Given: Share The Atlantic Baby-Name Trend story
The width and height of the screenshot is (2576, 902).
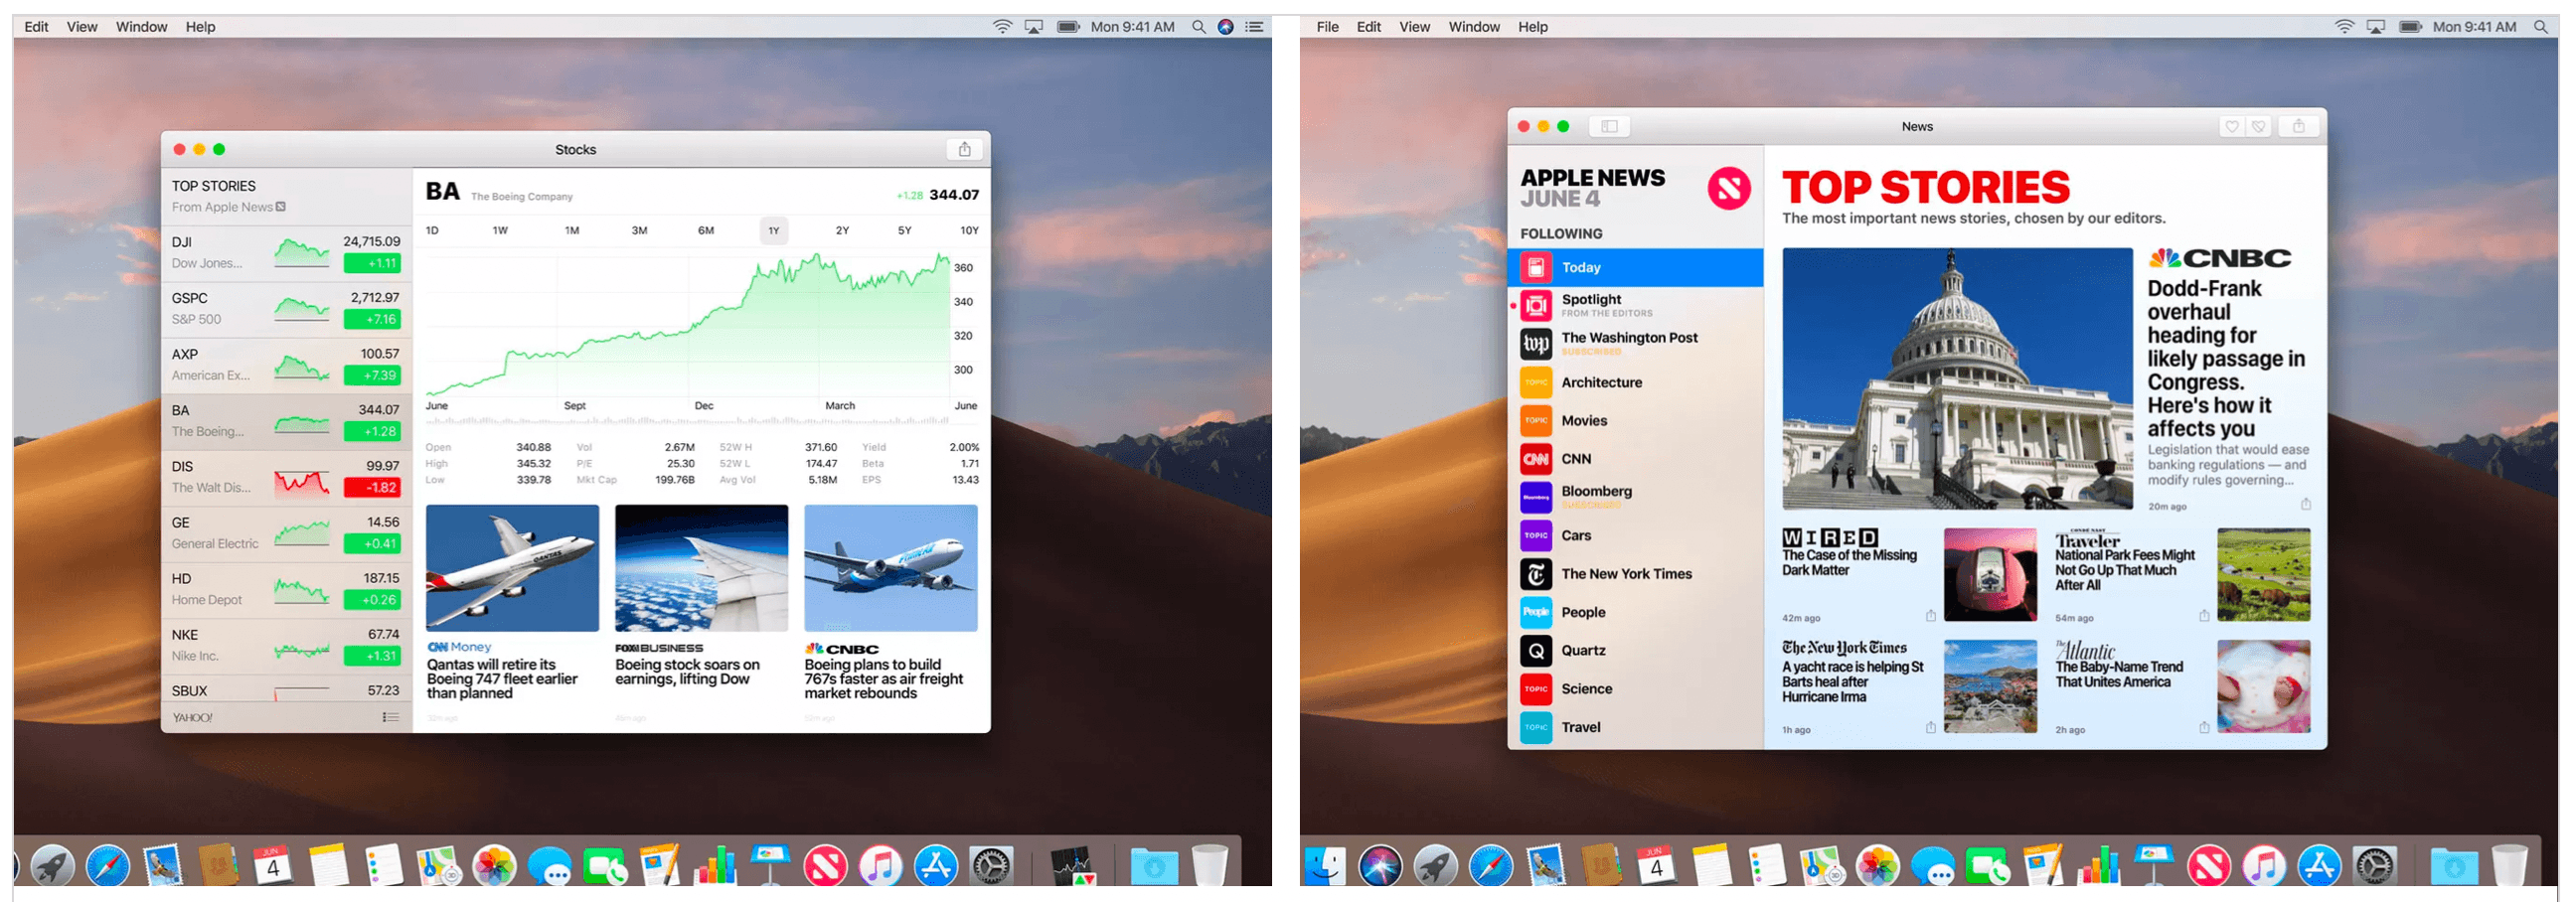Looking at the screenshot, I should (2204, 728).
